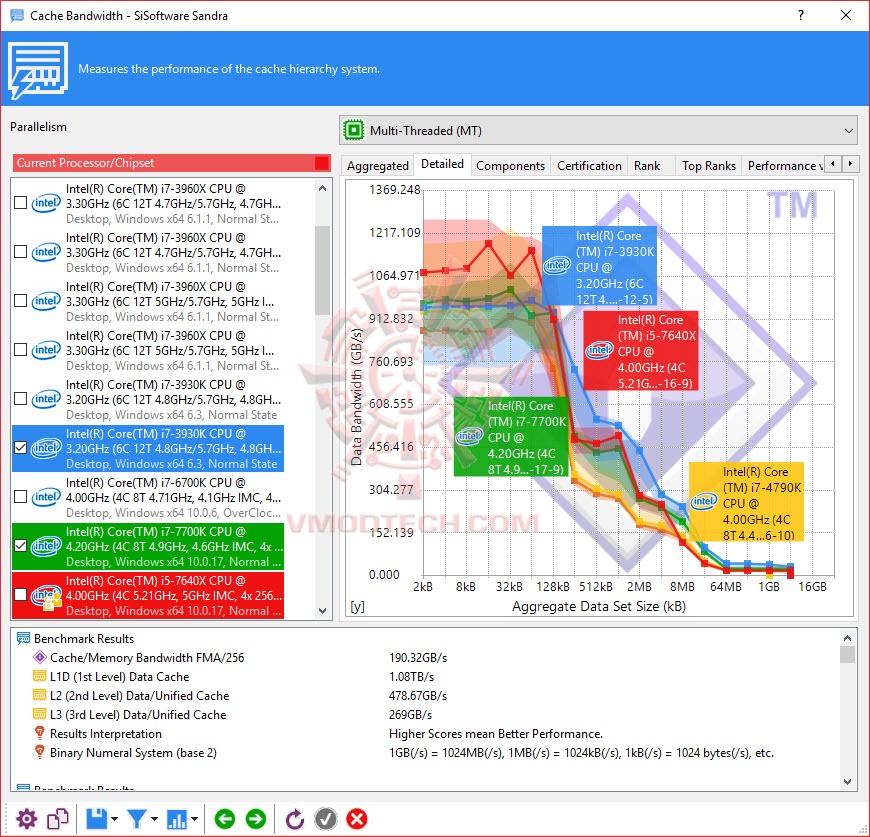Check the first i7-3960X 4.7GHz entry
This screenshot has height=837, width=870.
pyautogui.click(x=21, y=202)
